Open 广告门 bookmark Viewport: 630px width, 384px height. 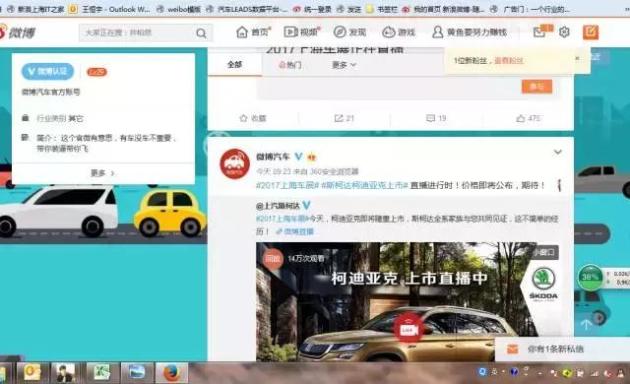click(x=530, y=9)
